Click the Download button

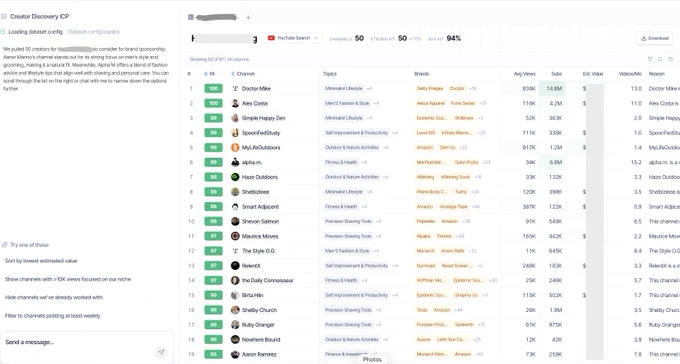[x=655, y=38]
